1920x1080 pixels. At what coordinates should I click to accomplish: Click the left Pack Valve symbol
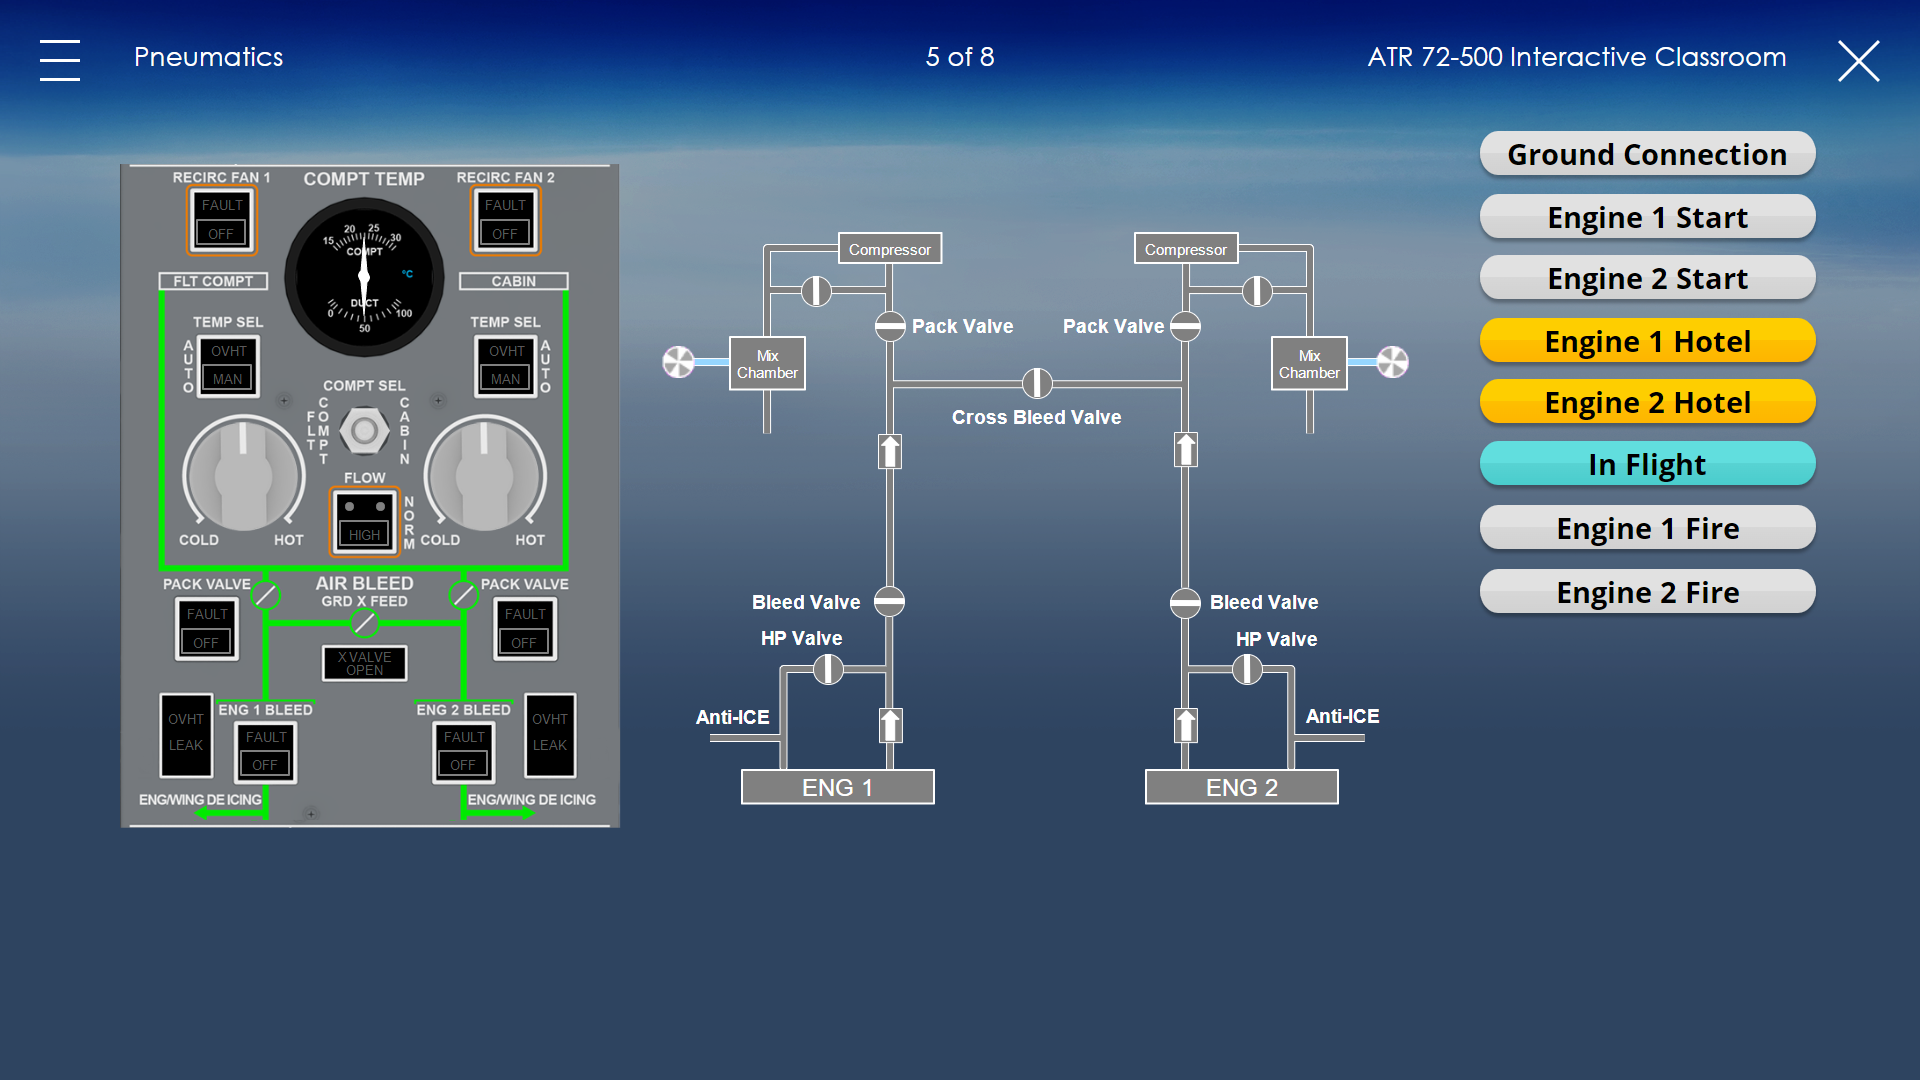(890, 326)
